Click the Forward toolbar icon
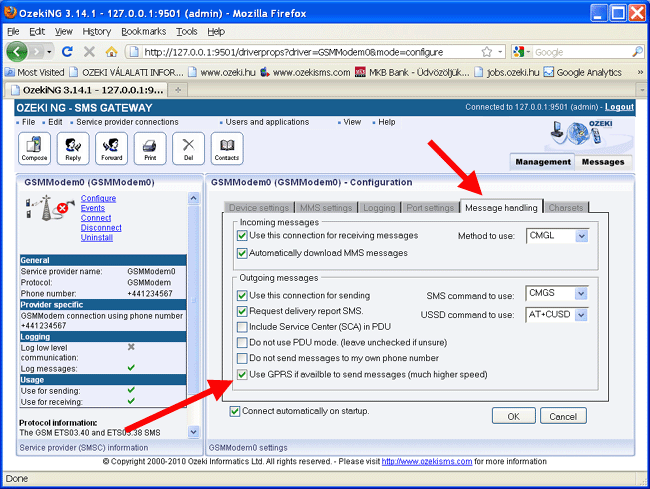650x489 pixels. point(112,148)
